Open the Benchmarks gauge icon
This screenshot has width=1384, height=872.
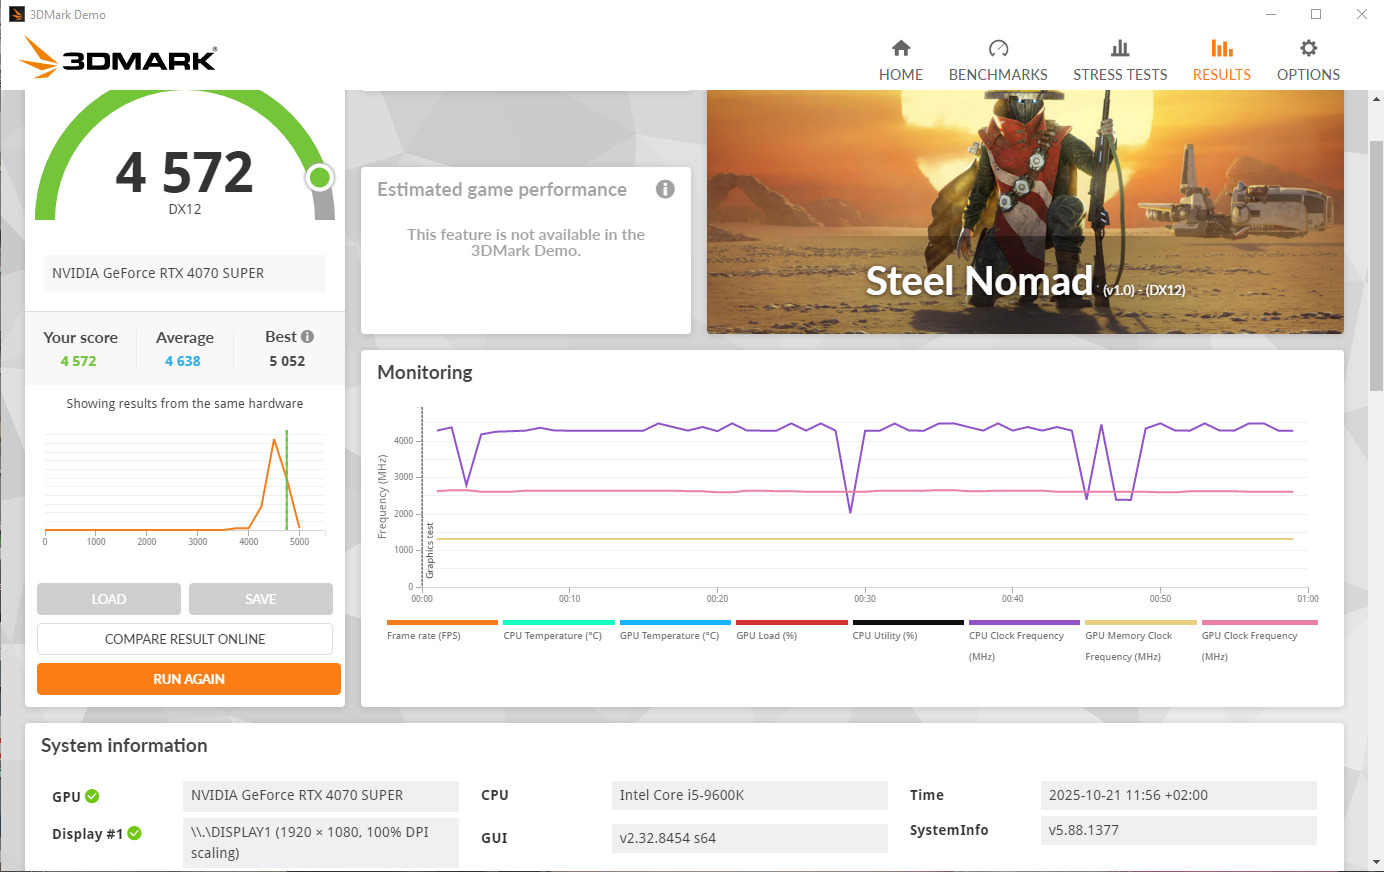998,48
